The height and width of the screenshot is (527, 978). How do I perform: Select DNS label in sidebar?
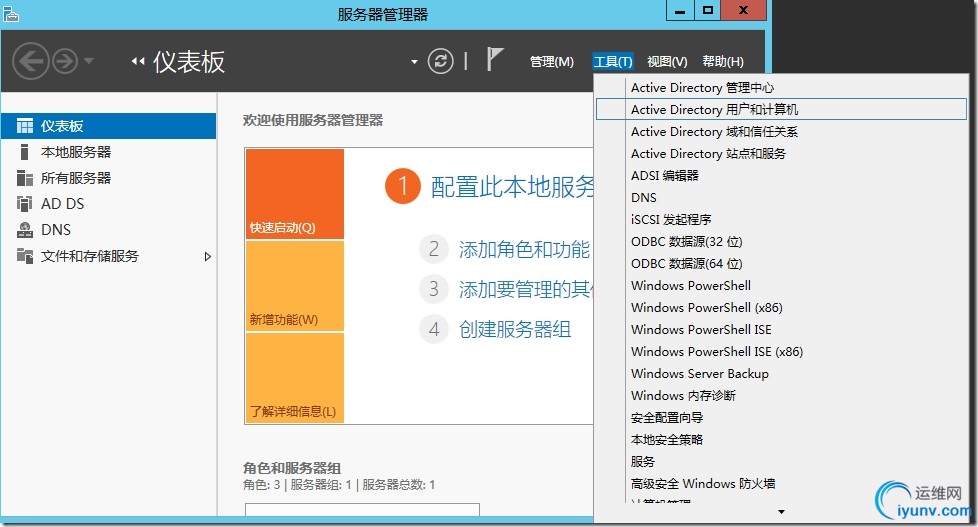(x=56, y=230)
